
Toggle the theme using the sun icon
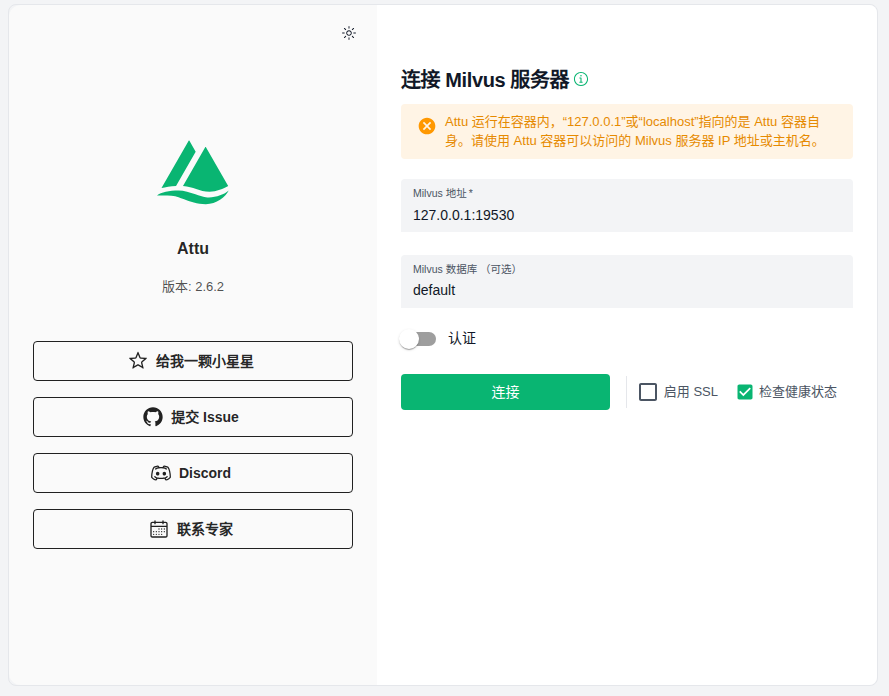[x=349, y=33]
